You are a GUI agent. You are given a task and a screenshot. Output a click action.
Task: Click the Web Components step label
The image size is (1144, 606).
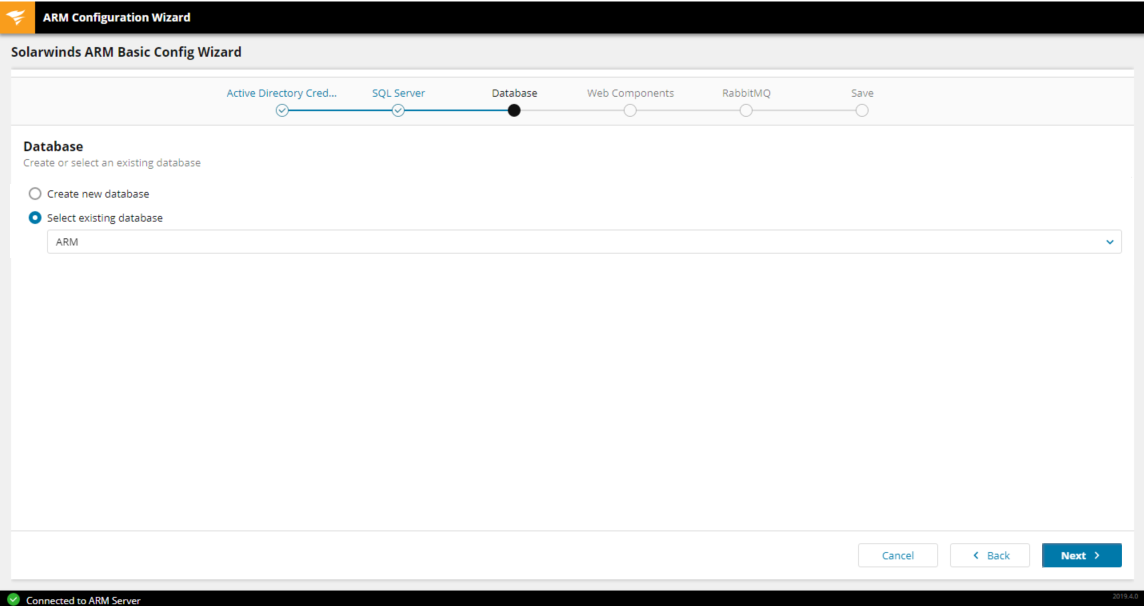(630, 93)
